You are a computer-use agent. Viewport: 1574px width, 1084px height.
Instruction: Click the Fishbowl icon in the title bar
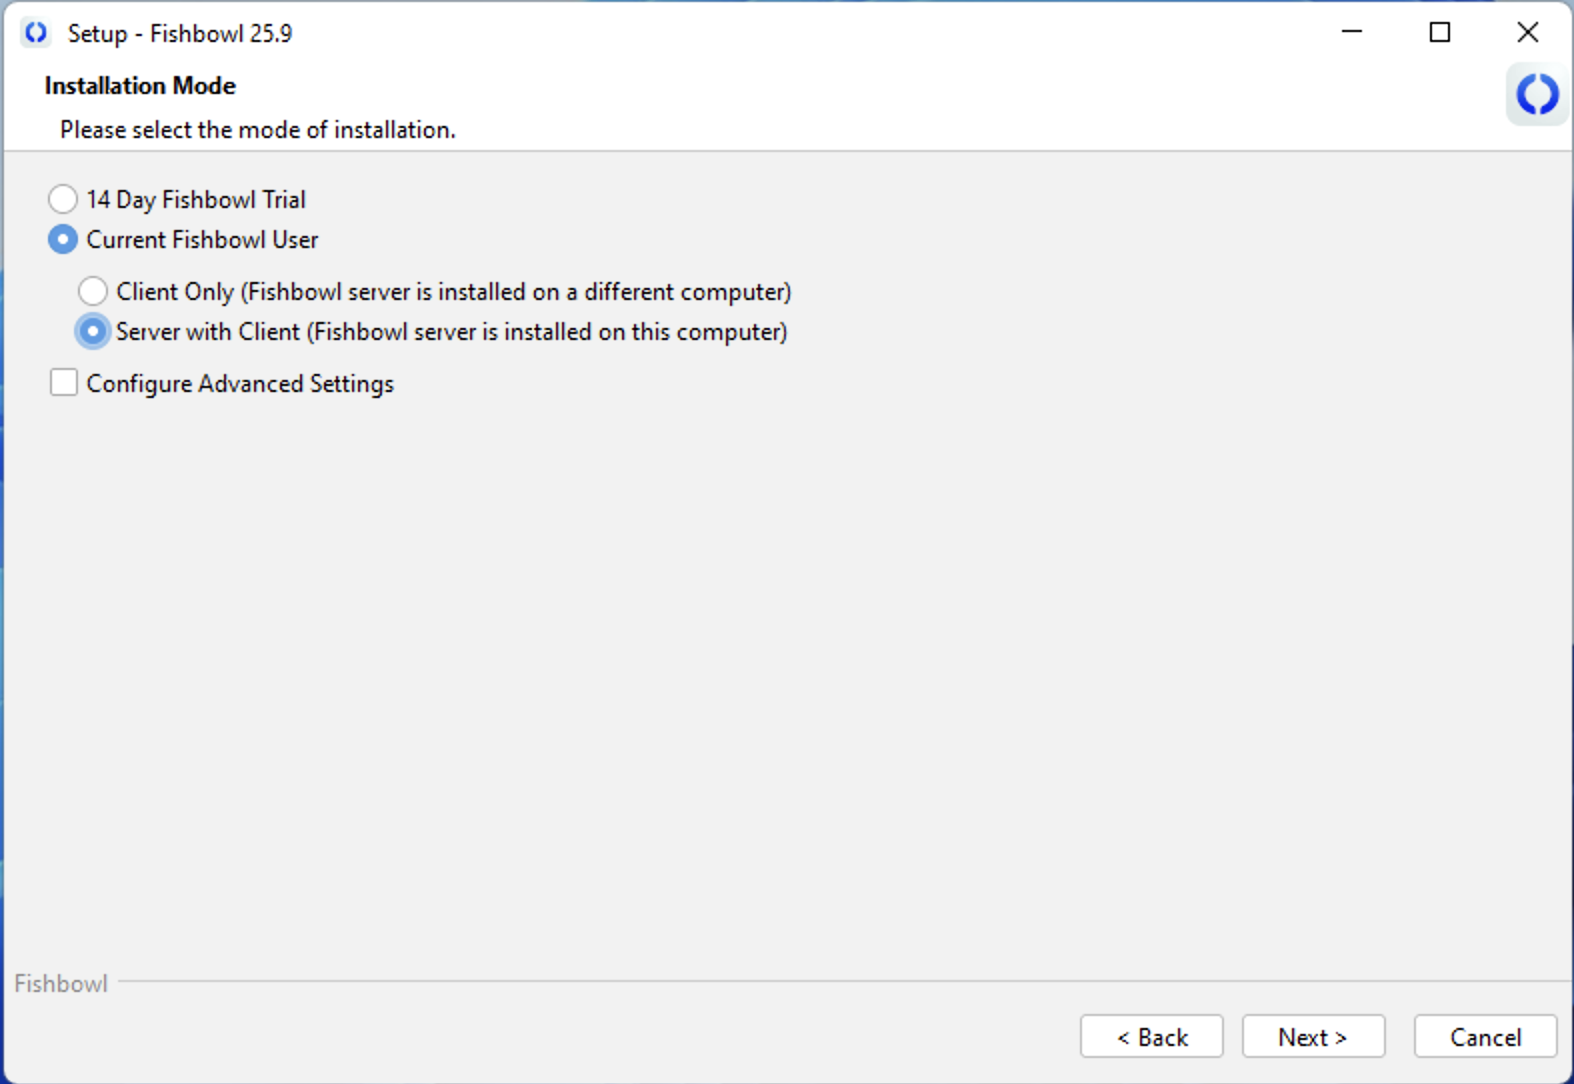(36, 32)
